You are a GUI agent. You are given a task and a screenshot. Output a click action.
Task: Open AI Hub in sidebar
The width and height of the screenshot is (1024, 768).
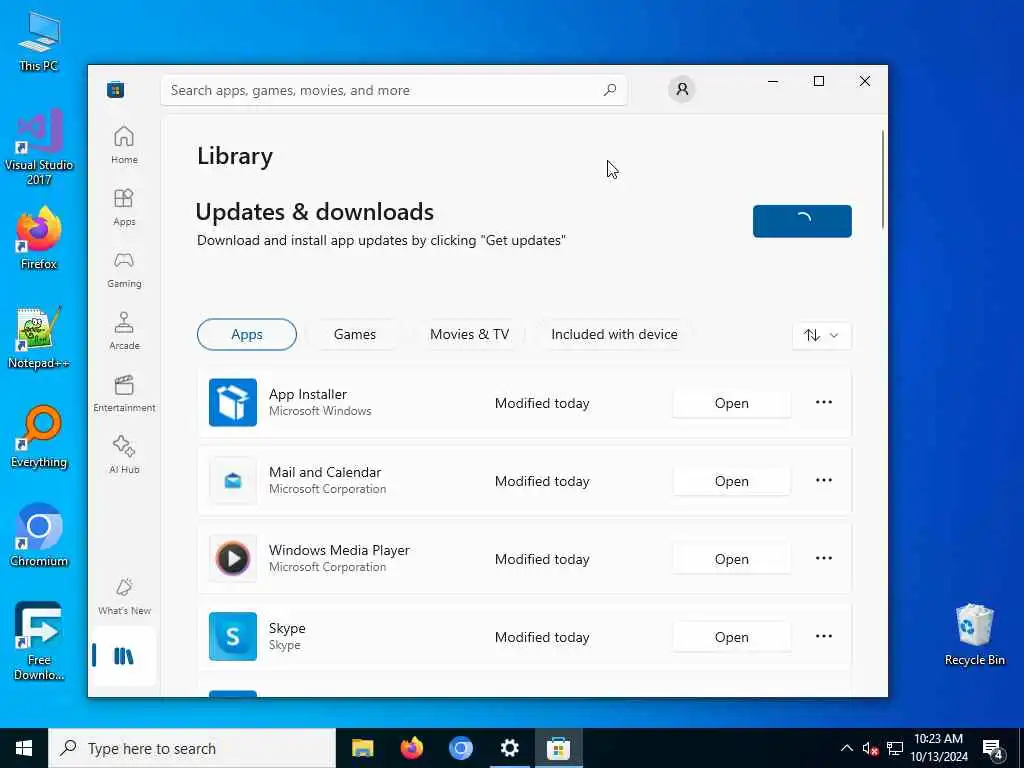124,455
